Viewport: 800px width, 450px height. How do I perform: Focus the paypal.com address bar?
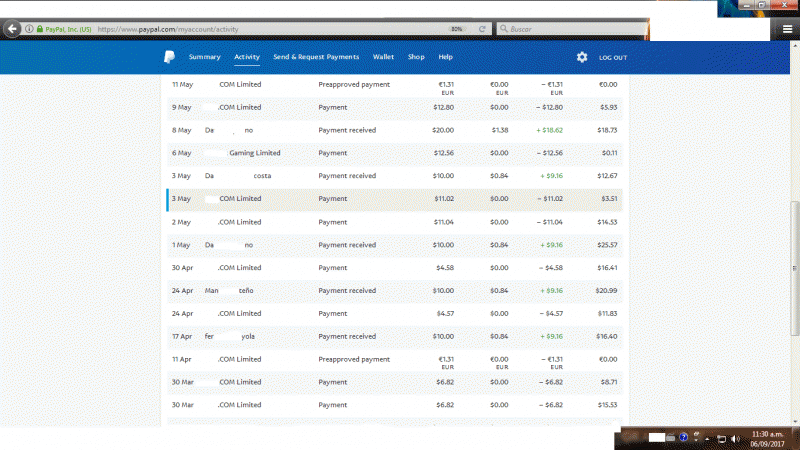tap(270, 29)
